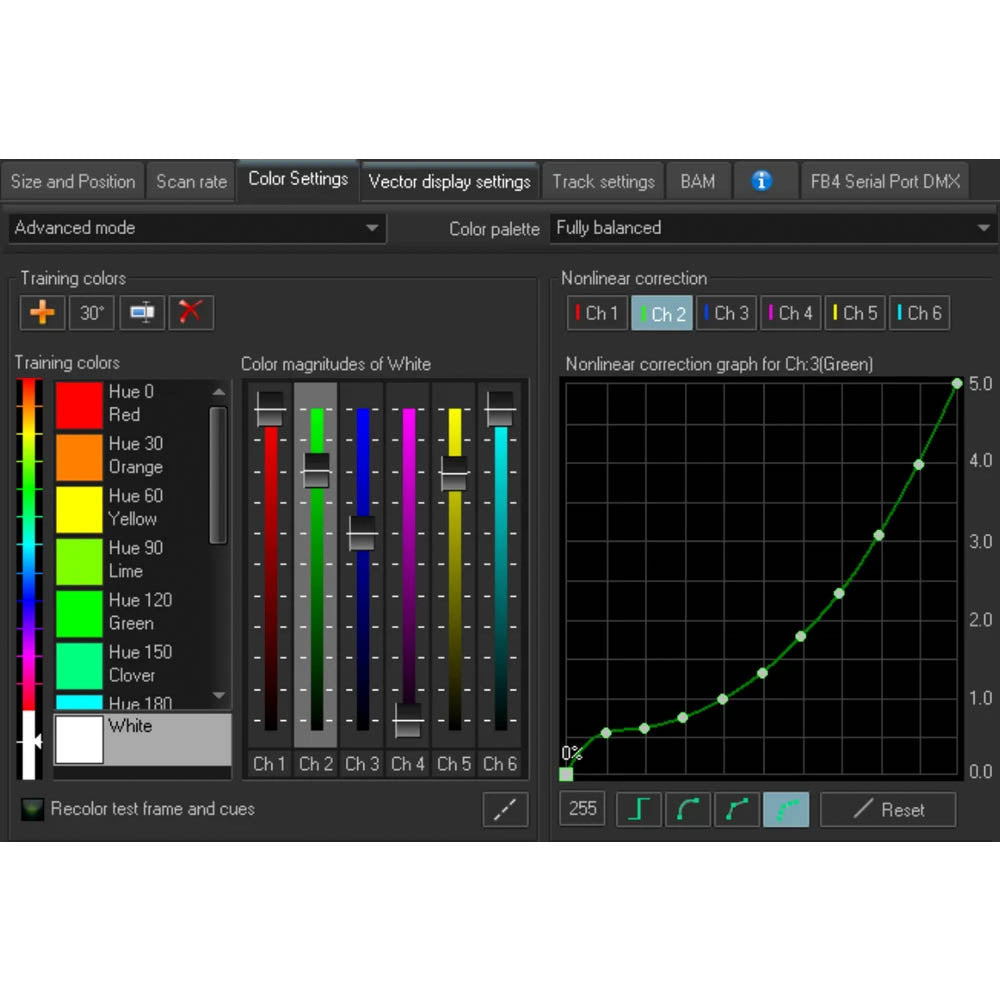Click the Ch 4 magenta slider handle
The height and width of the screenshot is (1000, 1000).
[408, 721]
